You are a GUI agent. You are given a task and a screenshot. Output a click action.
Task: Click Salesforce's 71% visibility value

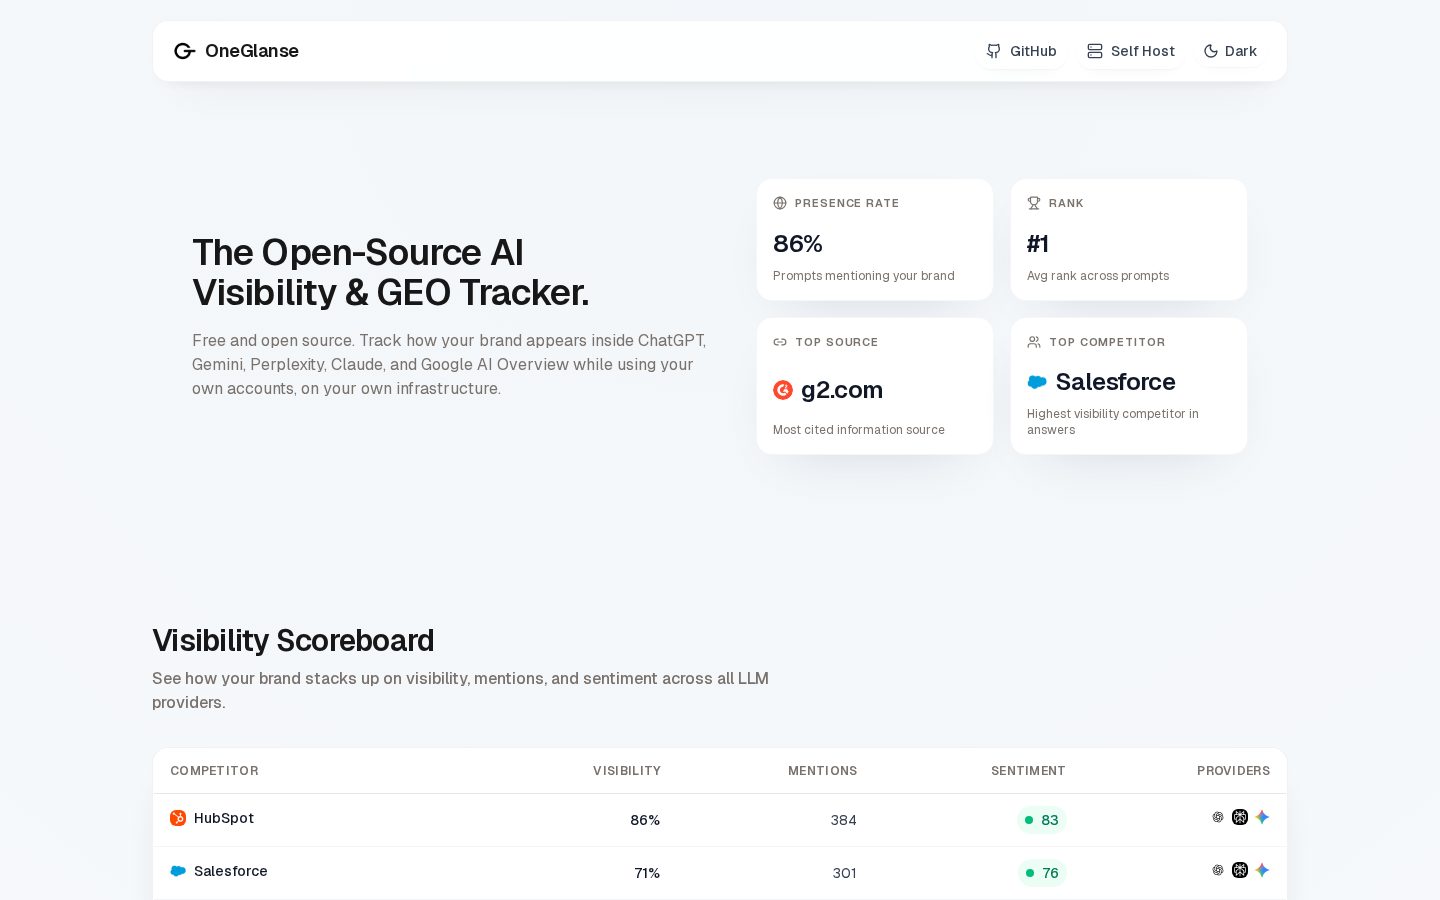click(x=647, y=873)
